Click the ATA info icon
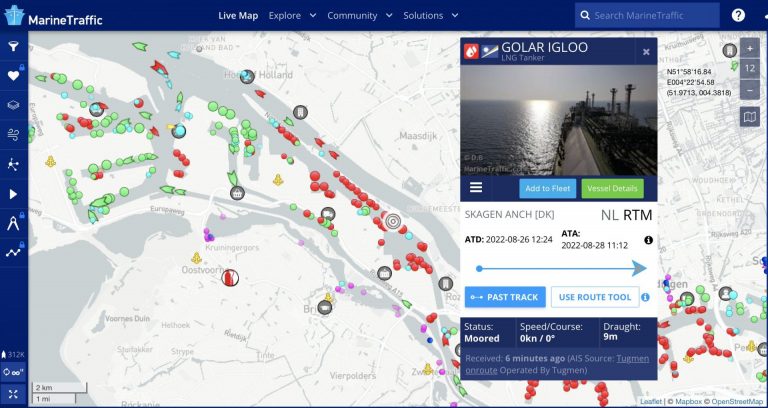Viewport: 768px width, 408px height. (648, 240)
